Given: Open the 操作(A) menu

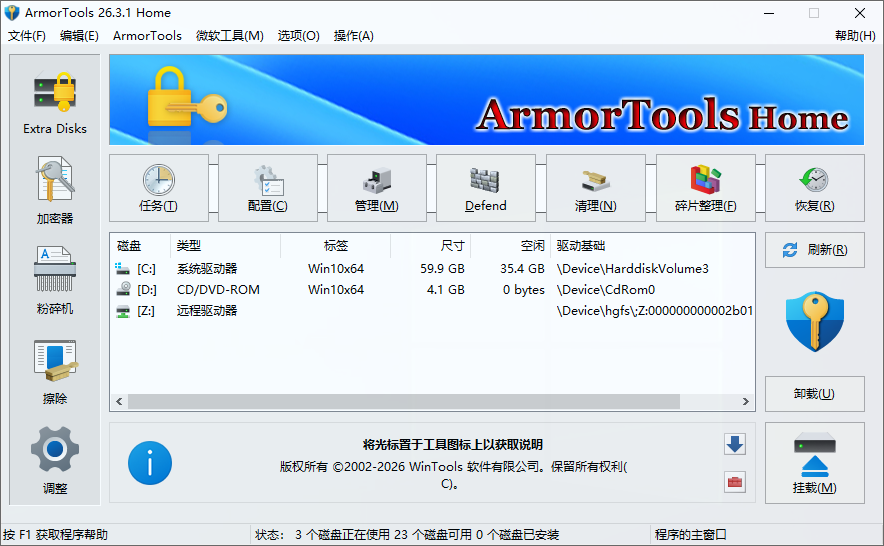Looking at the screenshot, I should coord(353,36).
